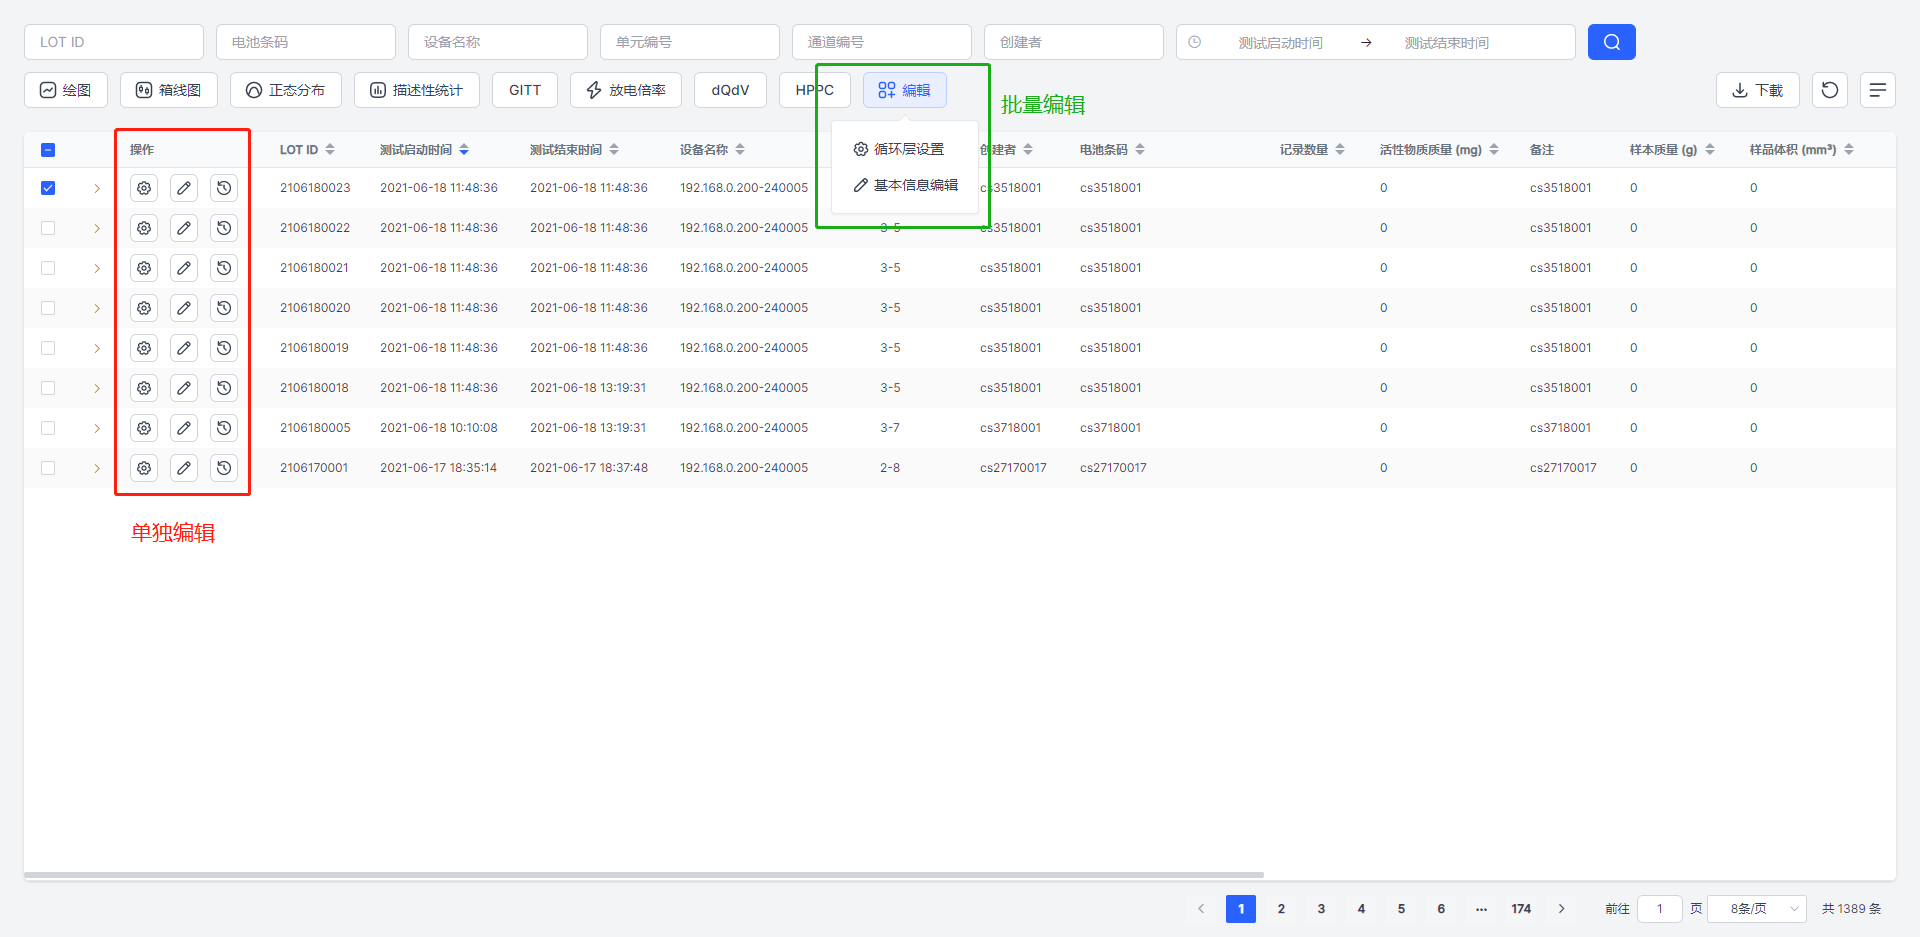Click pencil edit icon for row 2106180020
The image size is (1920, 937).
pyautogui.click(x=184, y=308)
